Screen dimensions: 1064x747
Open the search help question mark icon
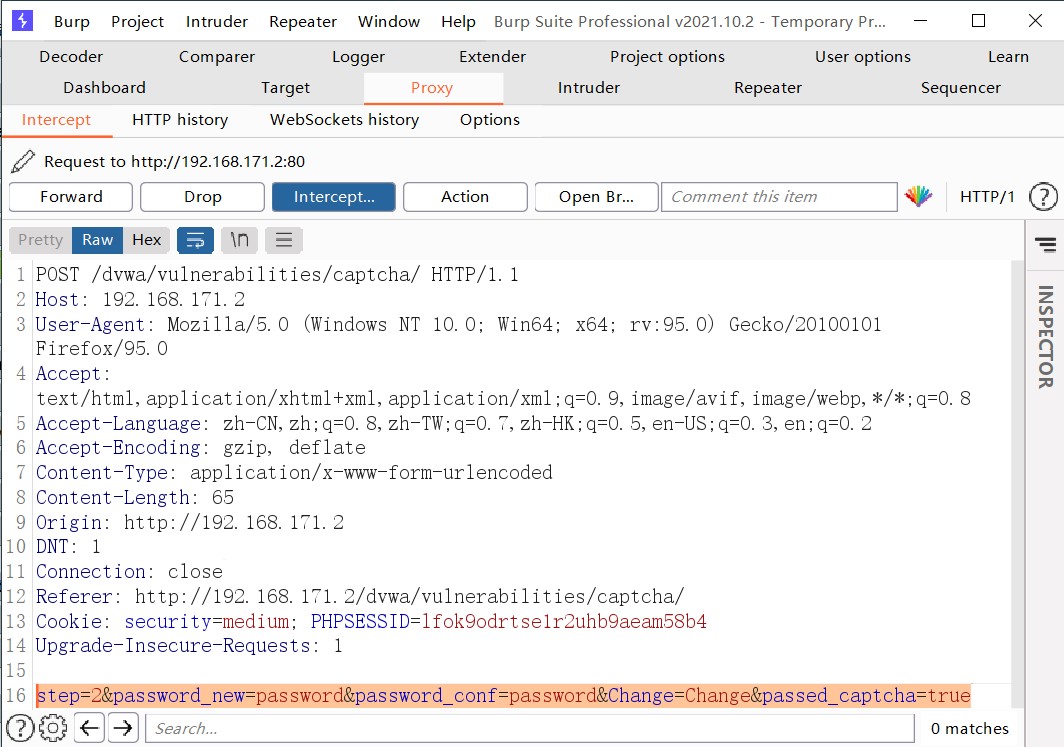click(20, 728)
